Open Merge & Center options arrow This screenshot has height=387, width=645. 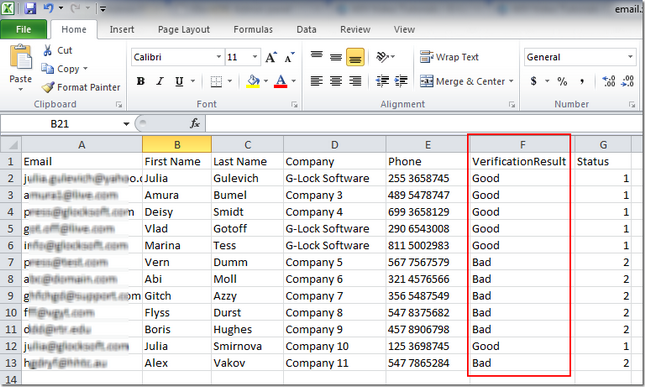coord(511,81)
